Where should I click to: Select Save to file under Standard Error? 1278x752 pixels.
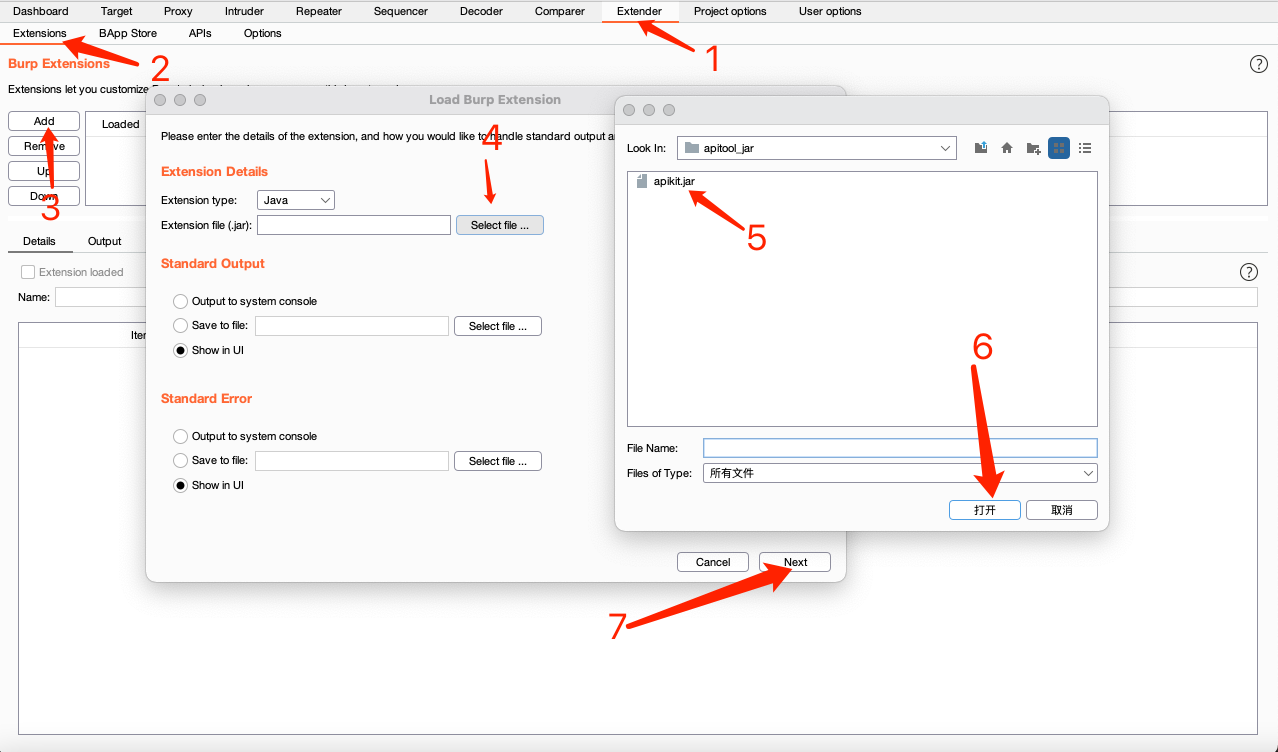(x=180, y=460)
